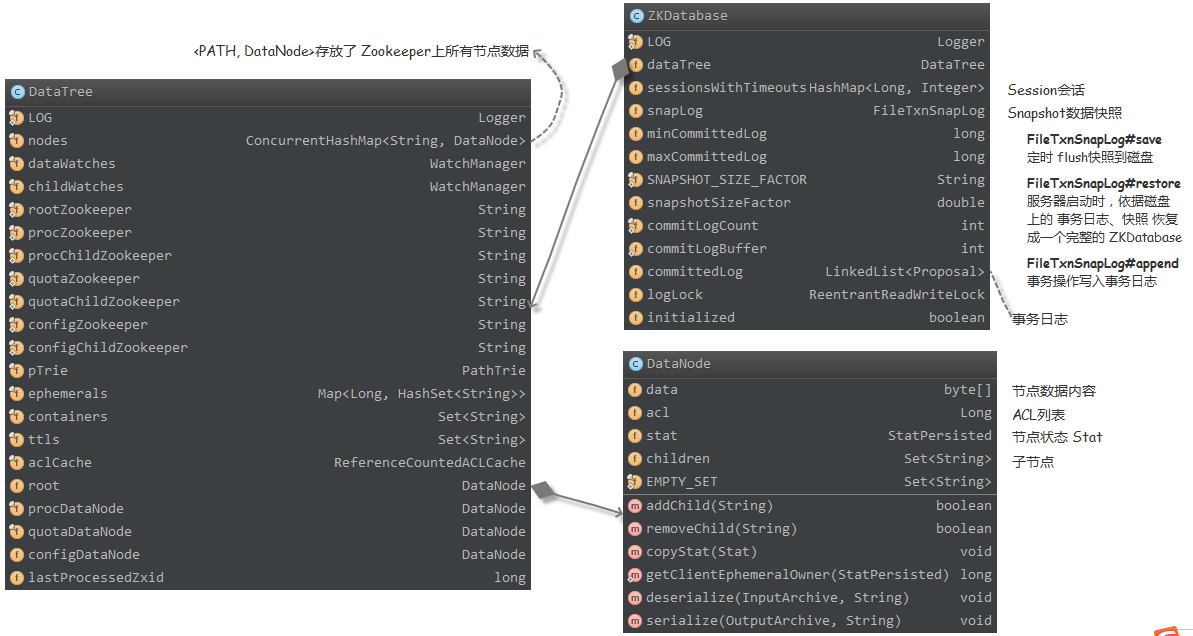The image size is (1193, 636).
Task: Click the DataTree class title
Action: tap(61, 92)
